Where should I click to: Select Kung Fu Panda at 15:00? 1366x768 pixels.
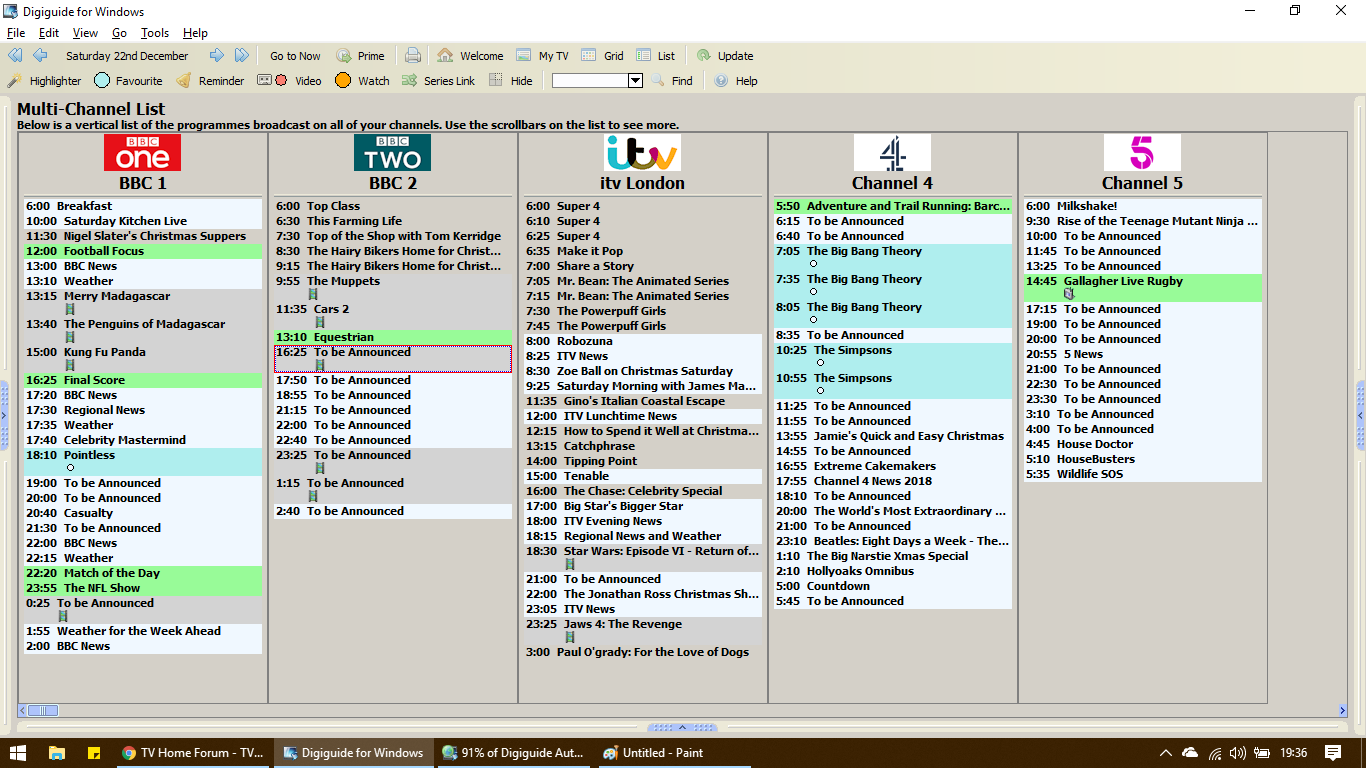143,358
